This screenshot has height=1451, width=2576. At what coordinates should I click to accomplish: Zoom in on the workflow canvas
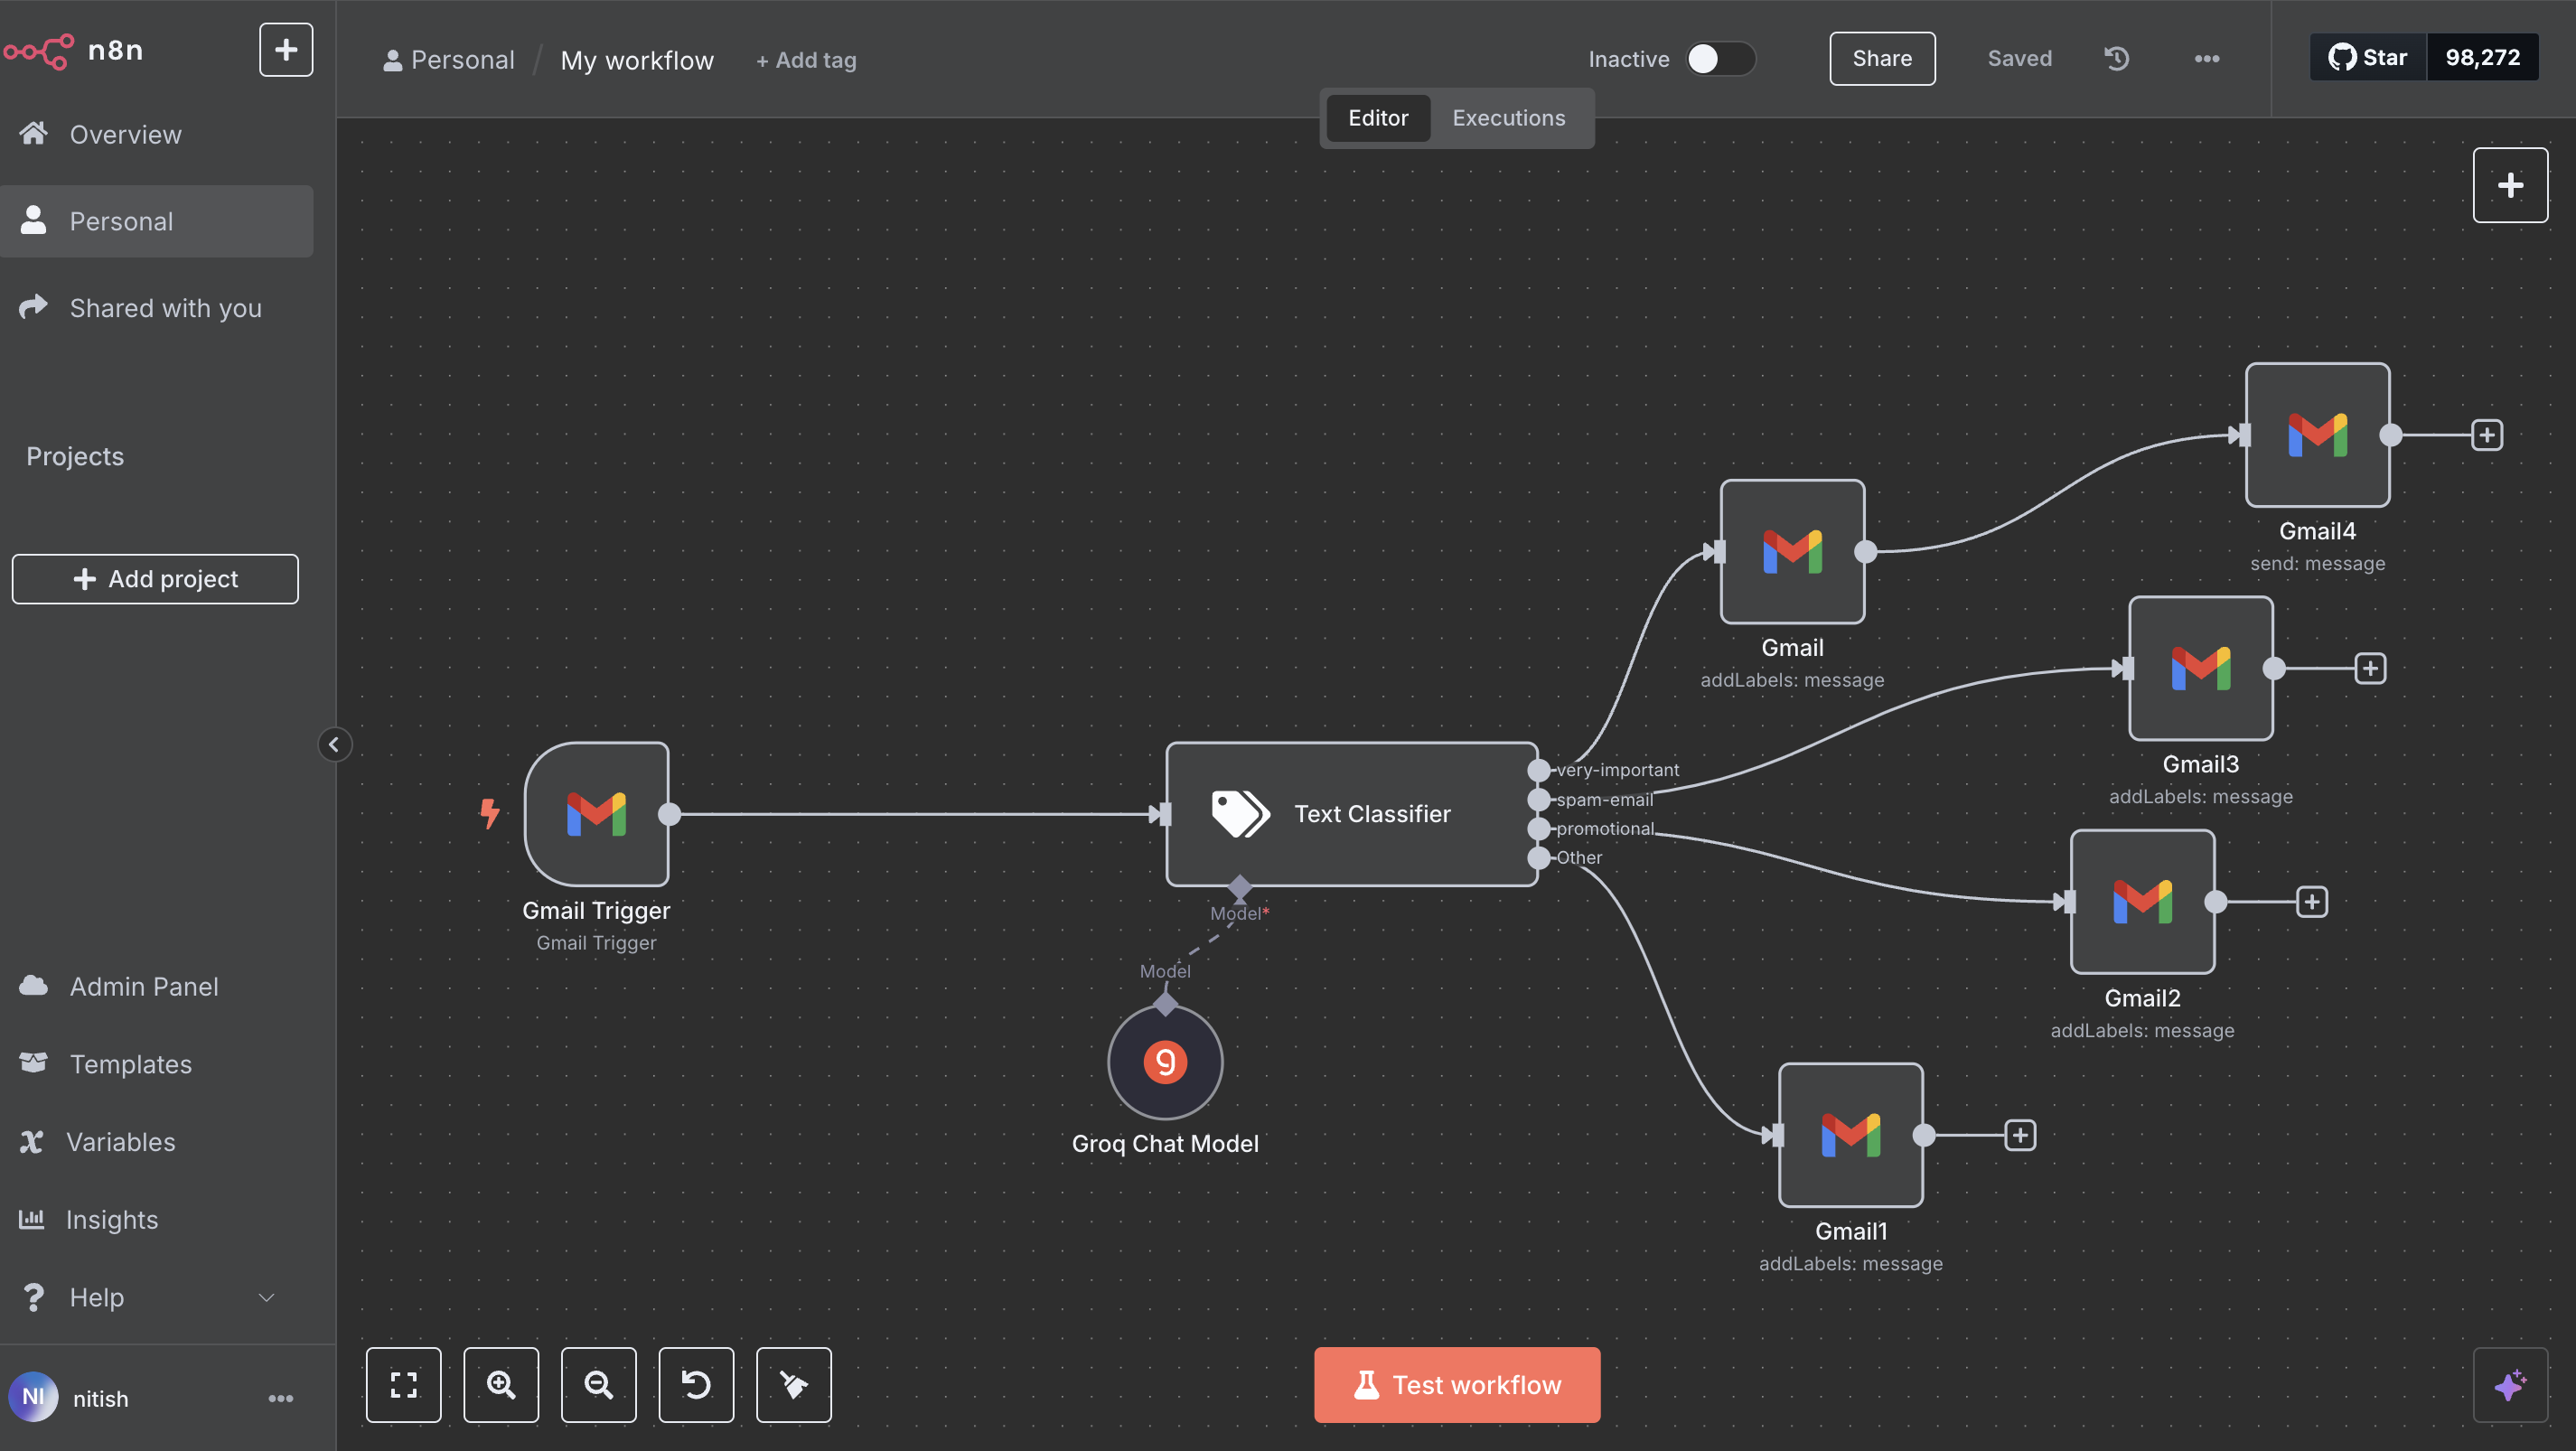(501, 1384)
